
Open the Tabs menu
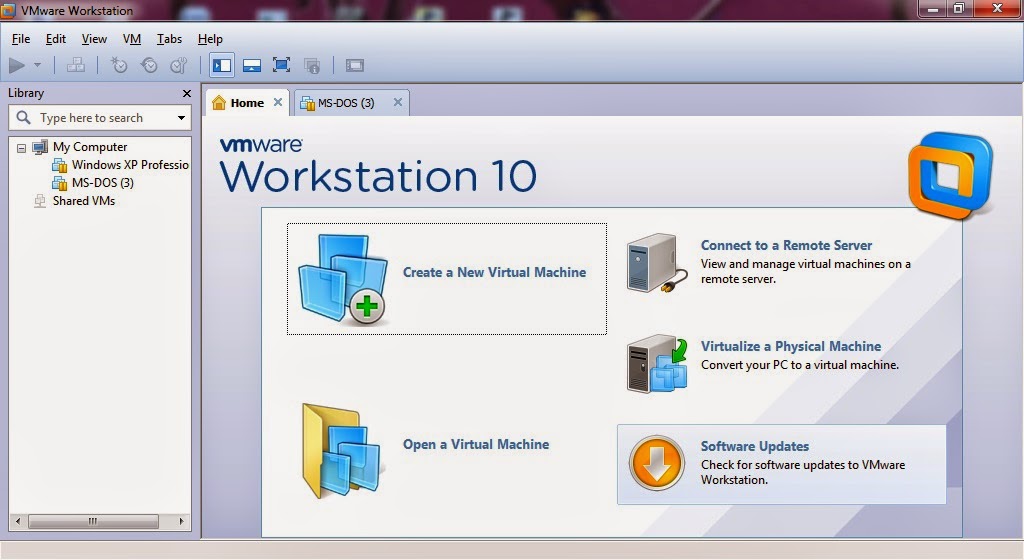tap(169, 39)
